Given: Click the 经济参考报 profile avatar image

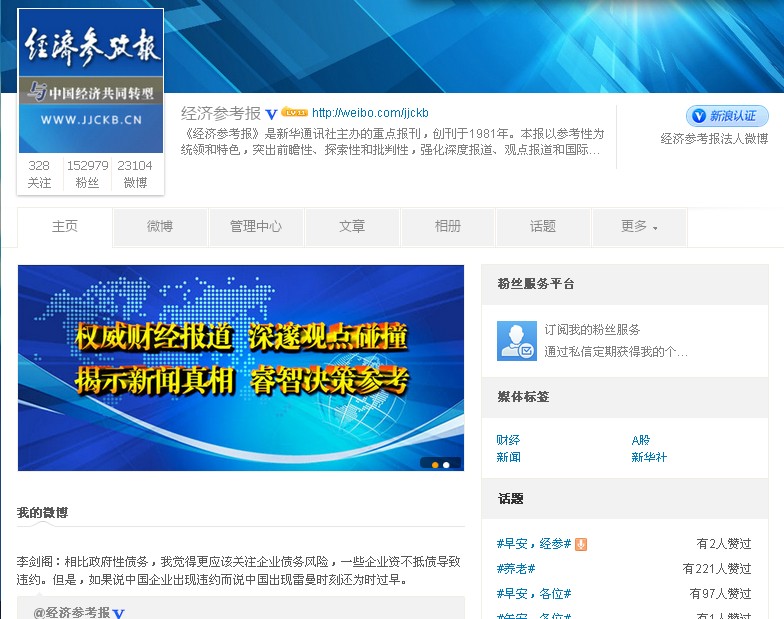Looking at the screenshot, I should pyautogui.click(x=90, y=81).
